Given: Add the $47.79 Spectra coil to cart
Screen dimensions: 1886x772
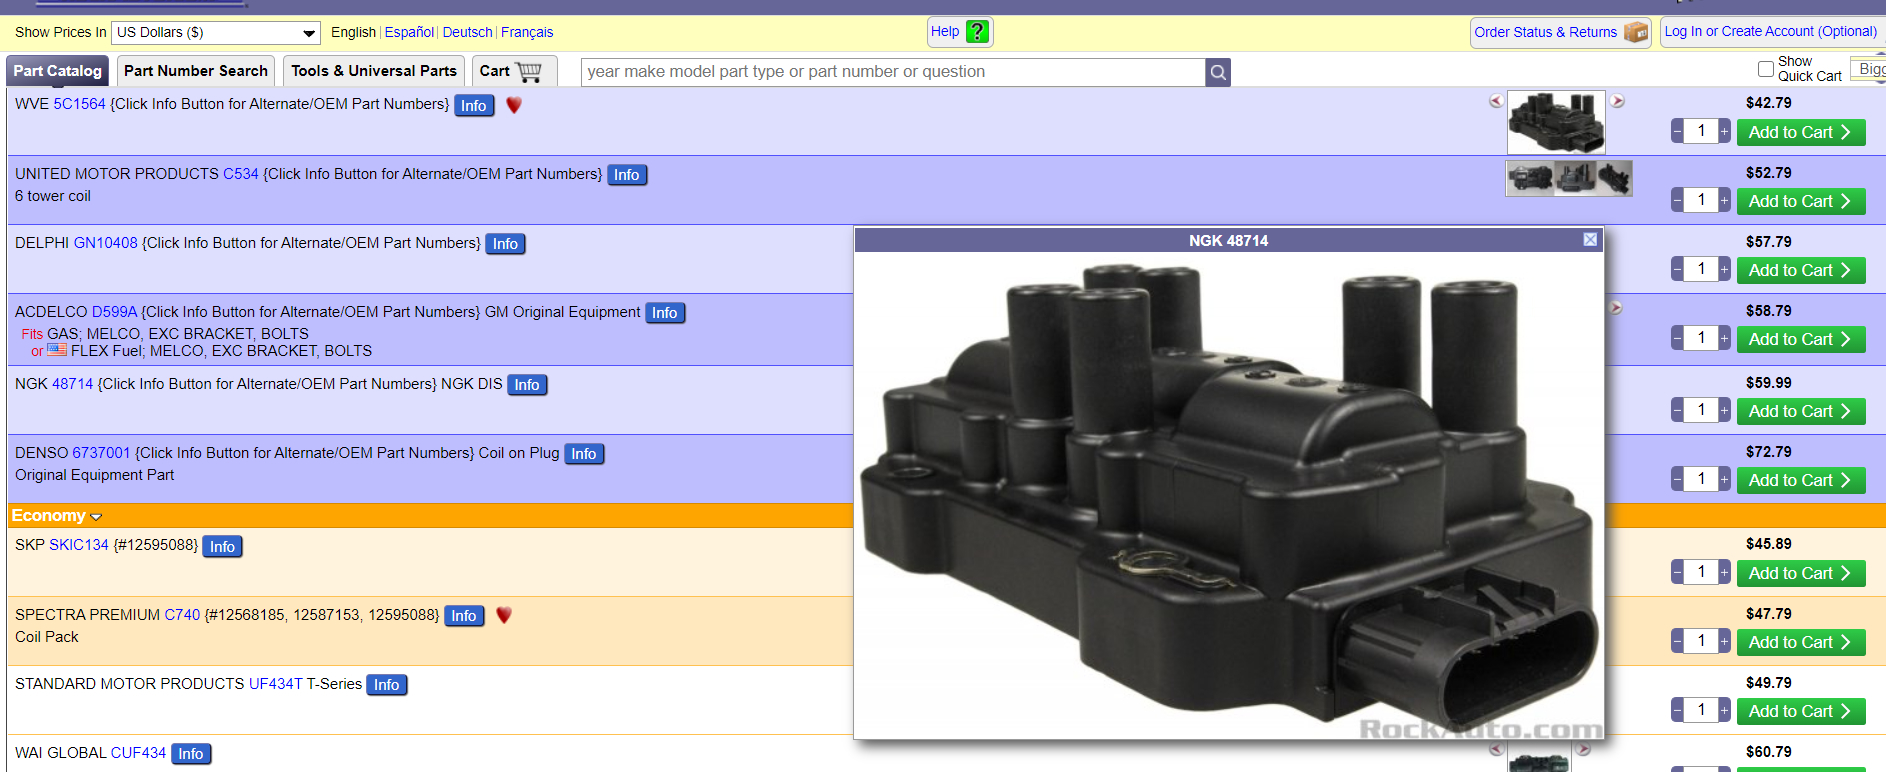Looking at the screenshot, I should (1801, 642).
